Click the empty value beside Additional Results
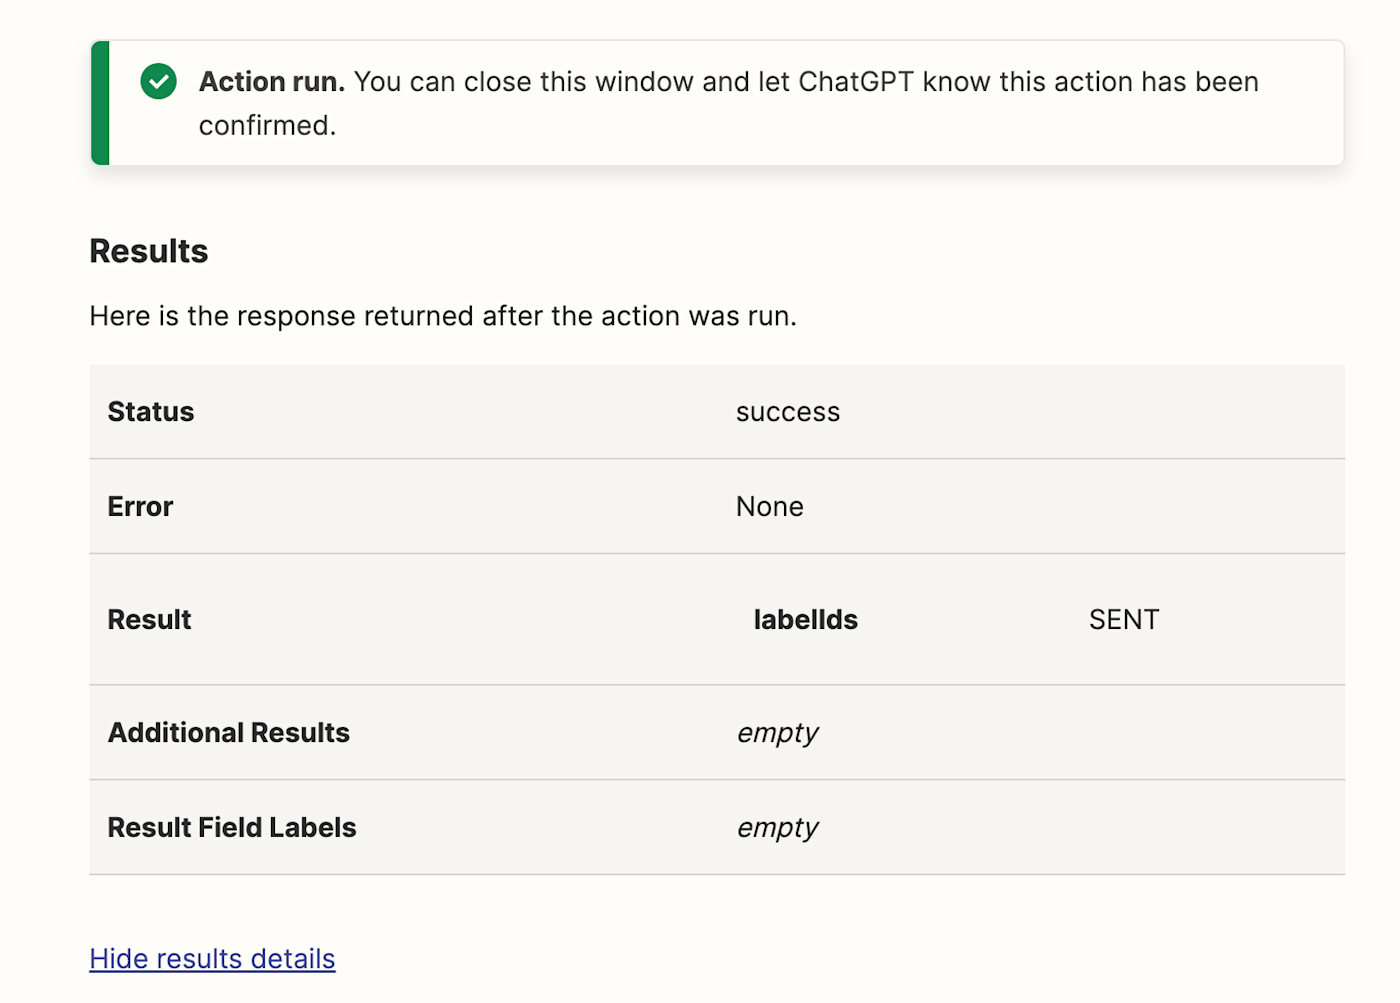Image resolution: width=1400 pixels, height=1003 pixels. (777, 733)
